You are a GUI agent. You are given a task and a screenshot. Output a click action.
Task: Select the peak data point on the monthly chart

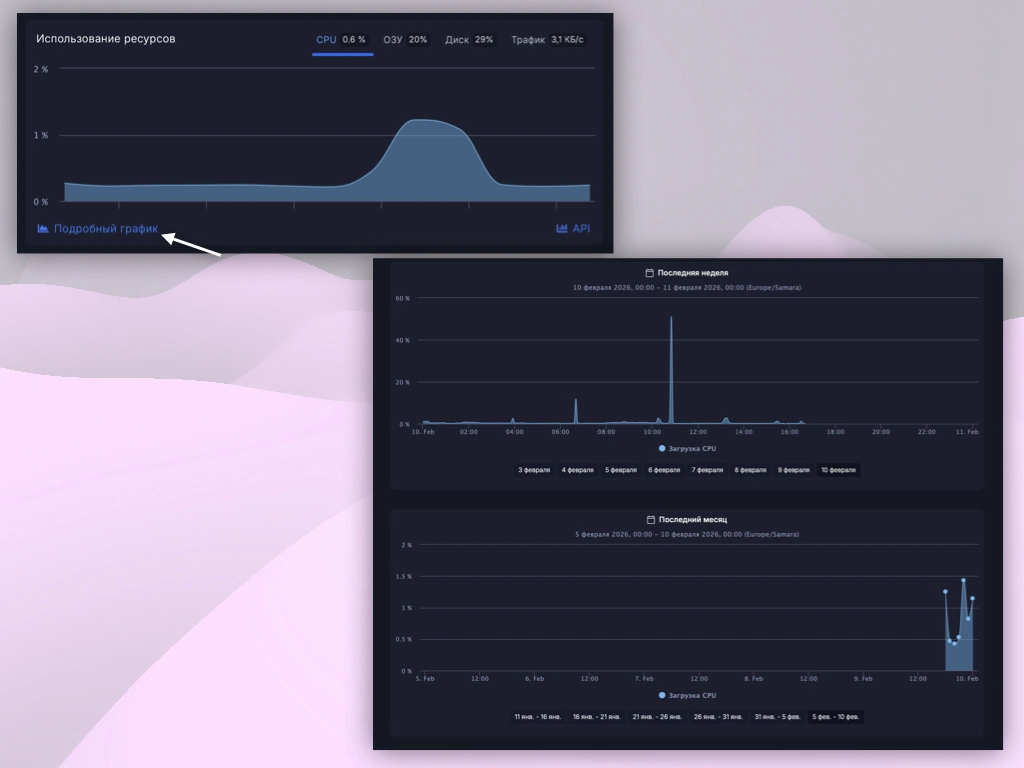point(963,579)
